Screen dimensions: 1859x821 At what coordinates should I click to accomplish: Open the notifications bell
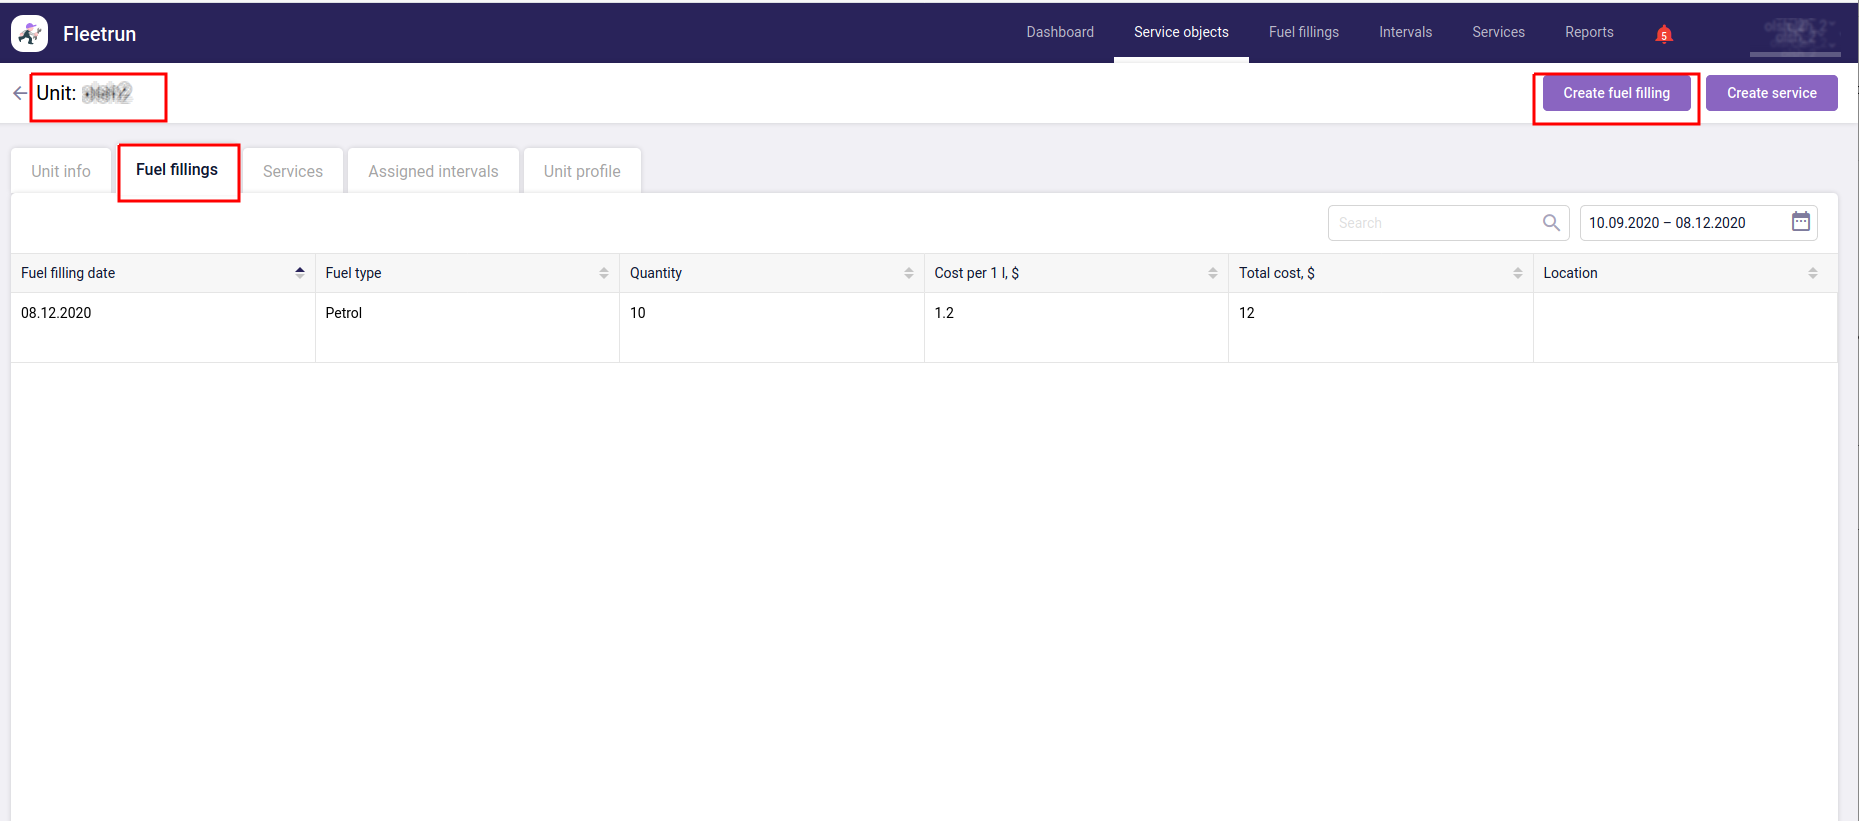click(x=1664, y=34)
